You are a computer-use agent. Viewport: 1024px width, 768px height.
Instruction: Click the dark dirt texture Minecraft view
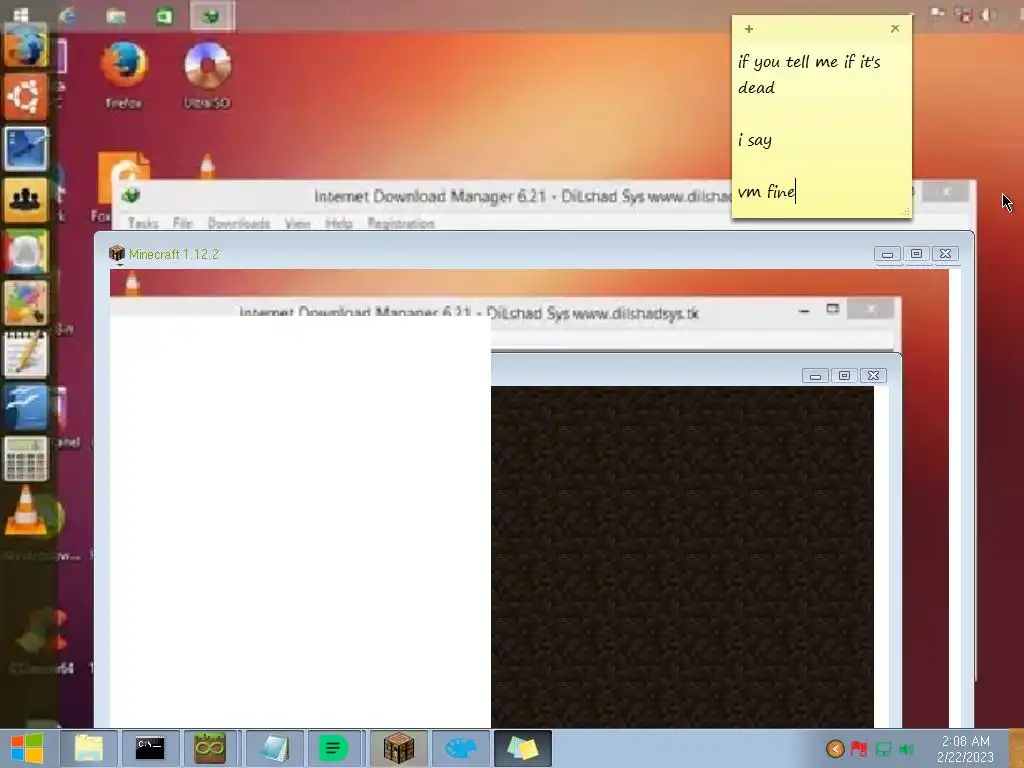coord(682,556)
